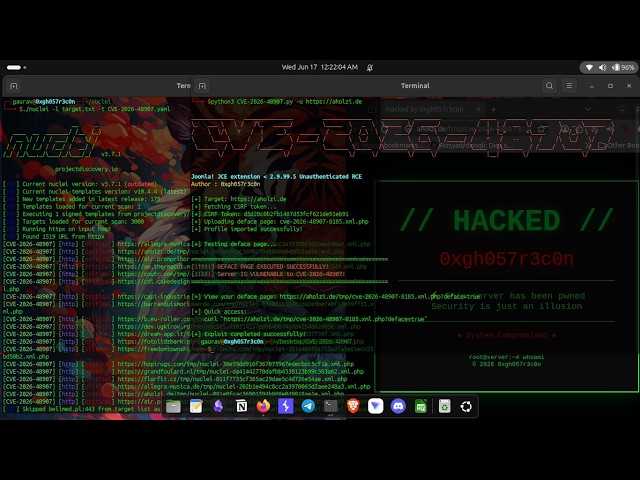Click red 0xgh057r3c0n text on the webpage
Viewport: 640px width, 480px height.
(507, 259)
